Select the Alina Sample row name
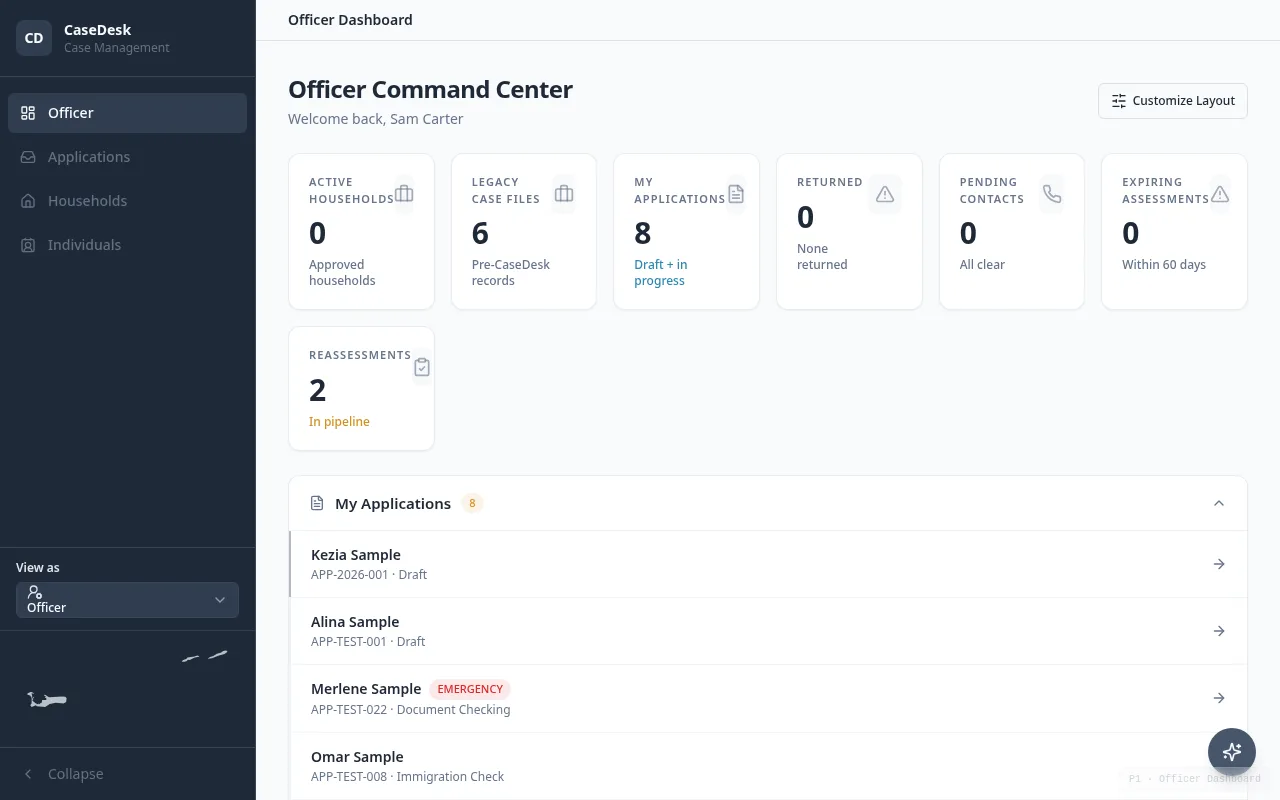This screenshot has height=800, width=1280. tap(355, 622)
